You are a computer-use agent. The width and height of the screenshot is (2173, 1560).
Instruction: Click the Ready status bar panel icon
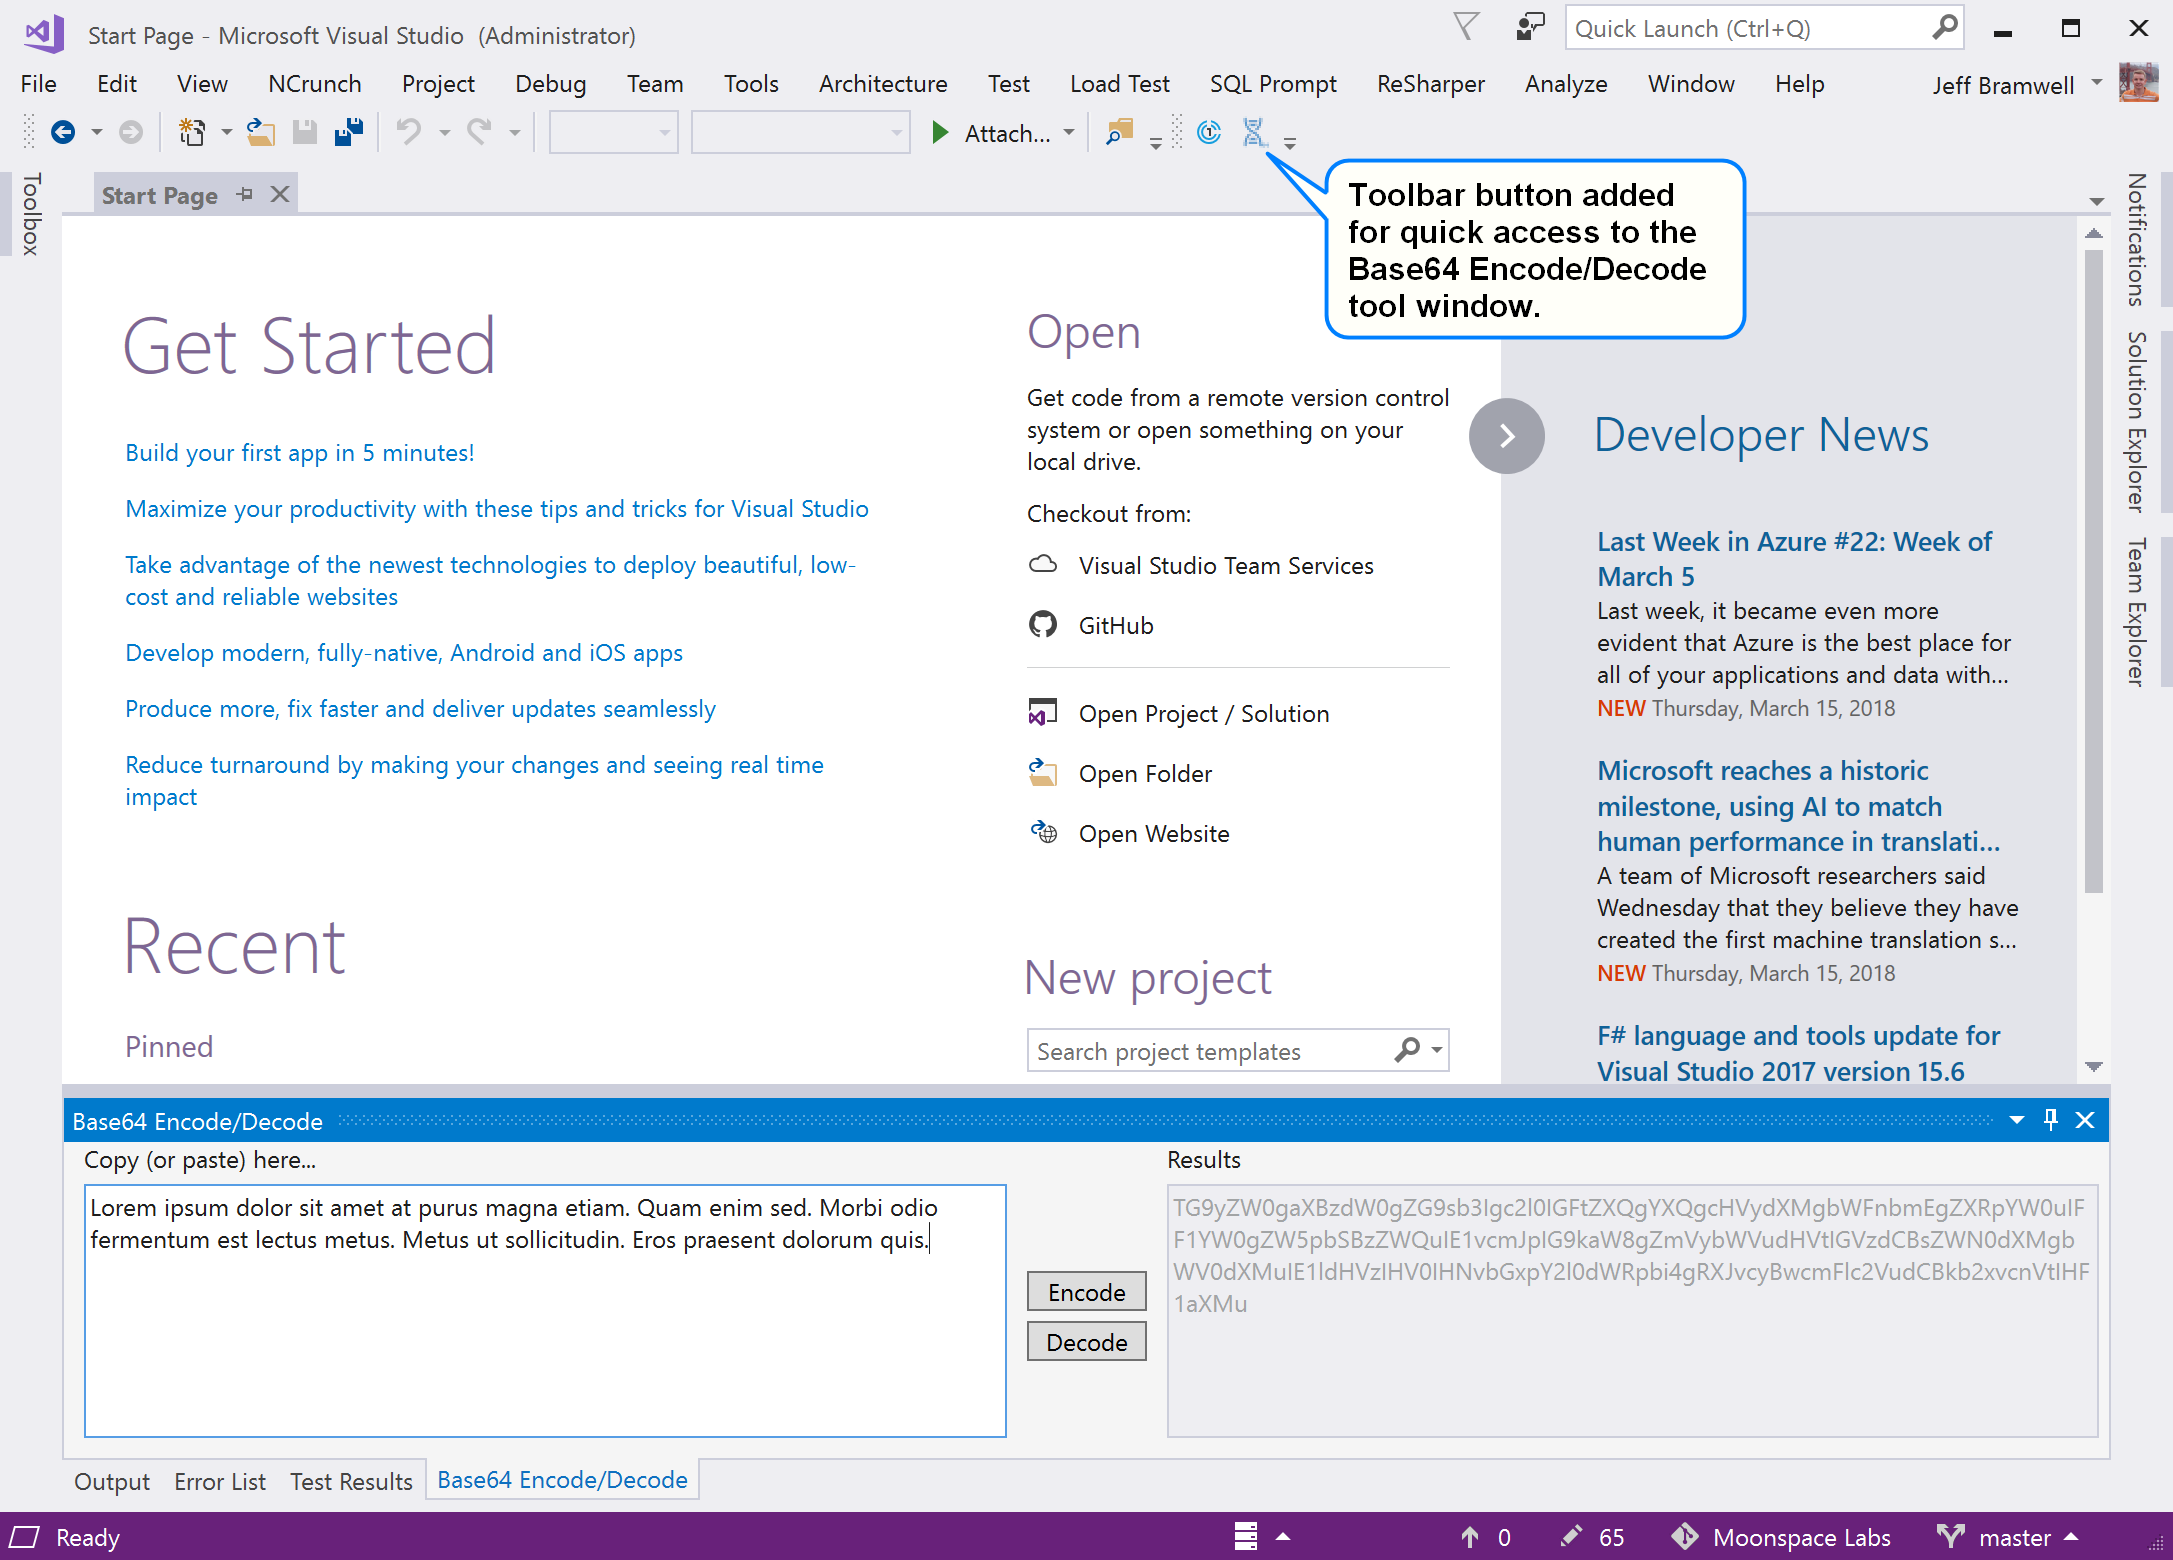(25, 1537)
